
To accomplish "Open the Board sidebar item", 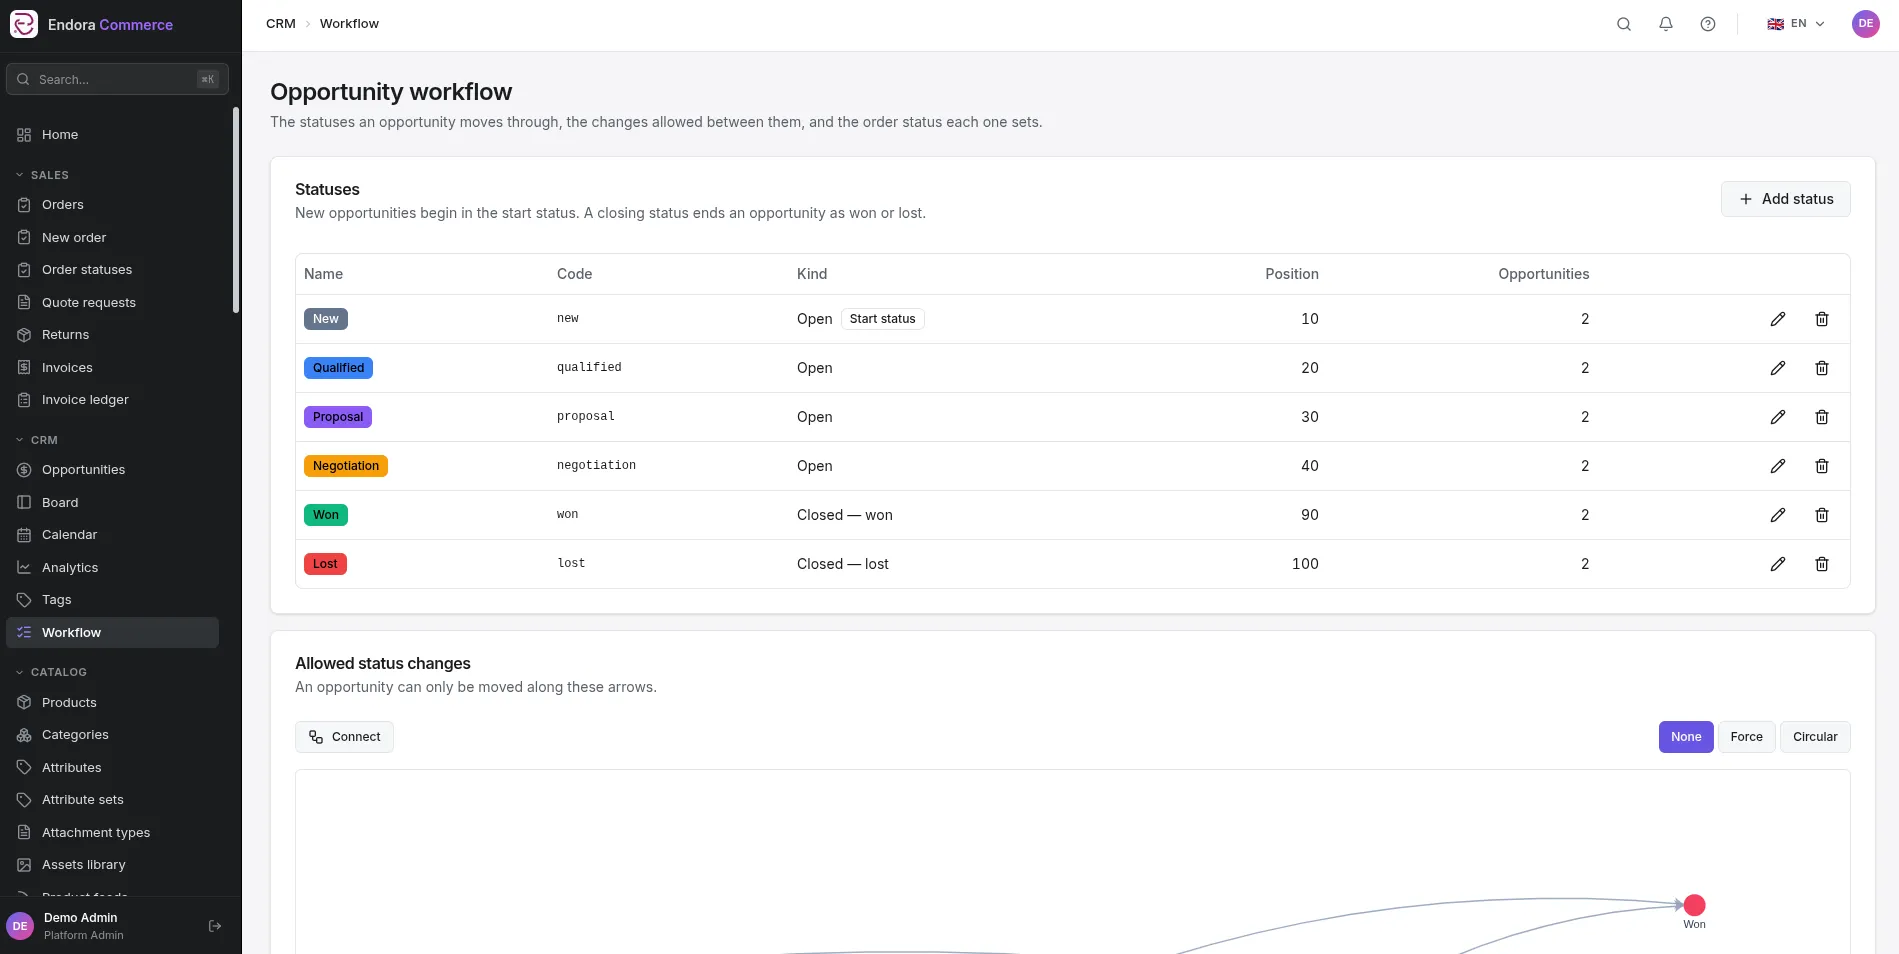I will click(112, 503).
